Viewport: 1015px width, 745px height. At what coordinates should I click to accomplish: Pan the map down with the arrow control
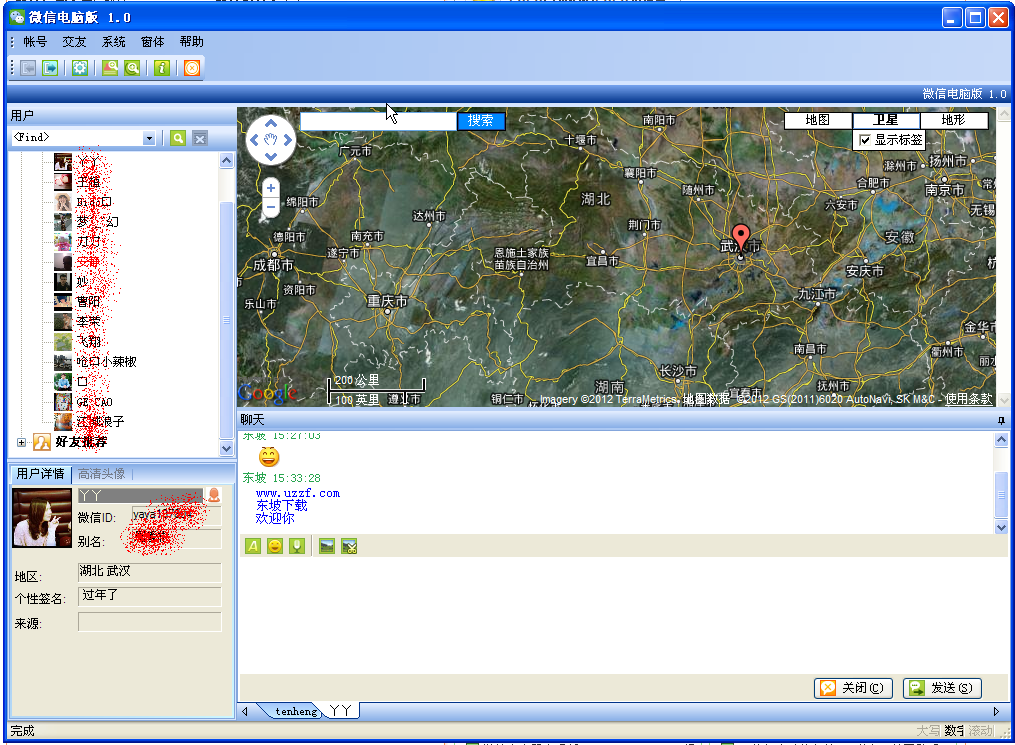tap(271, 157)
